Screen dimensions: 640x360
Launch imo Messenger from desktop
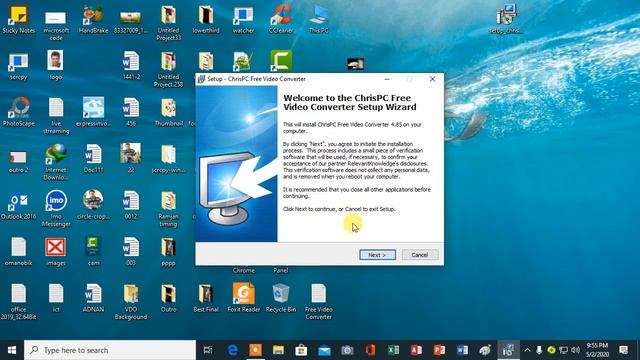tap(56, 208)
